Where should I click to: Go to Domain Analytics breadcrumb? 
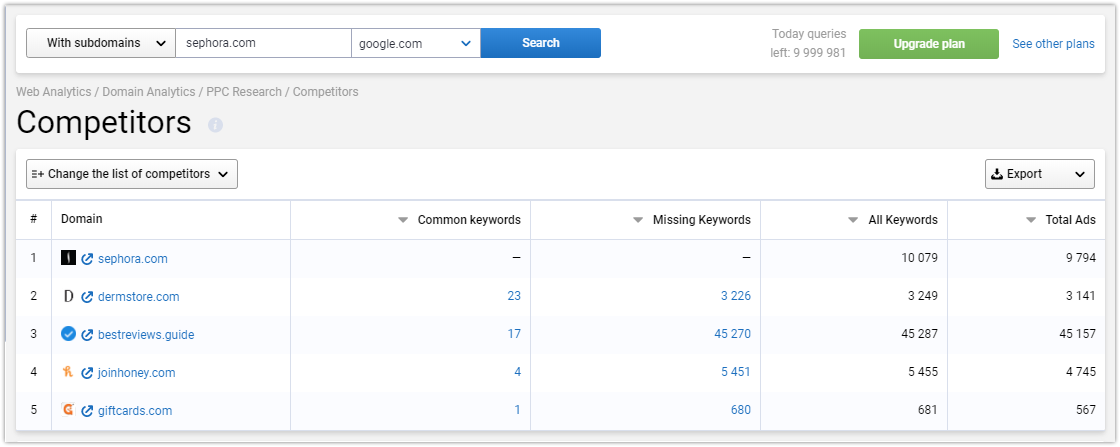tap(149, 91)
